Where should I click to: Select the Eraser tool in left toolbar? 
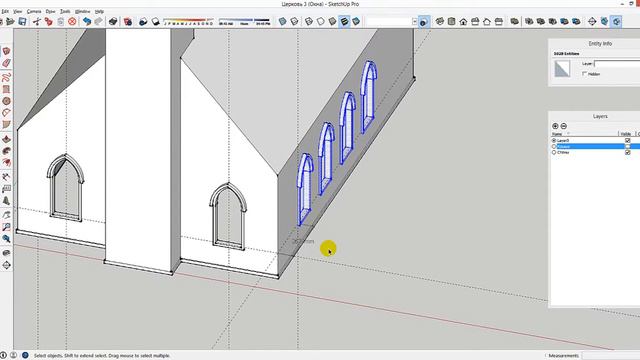click(6, 63)
